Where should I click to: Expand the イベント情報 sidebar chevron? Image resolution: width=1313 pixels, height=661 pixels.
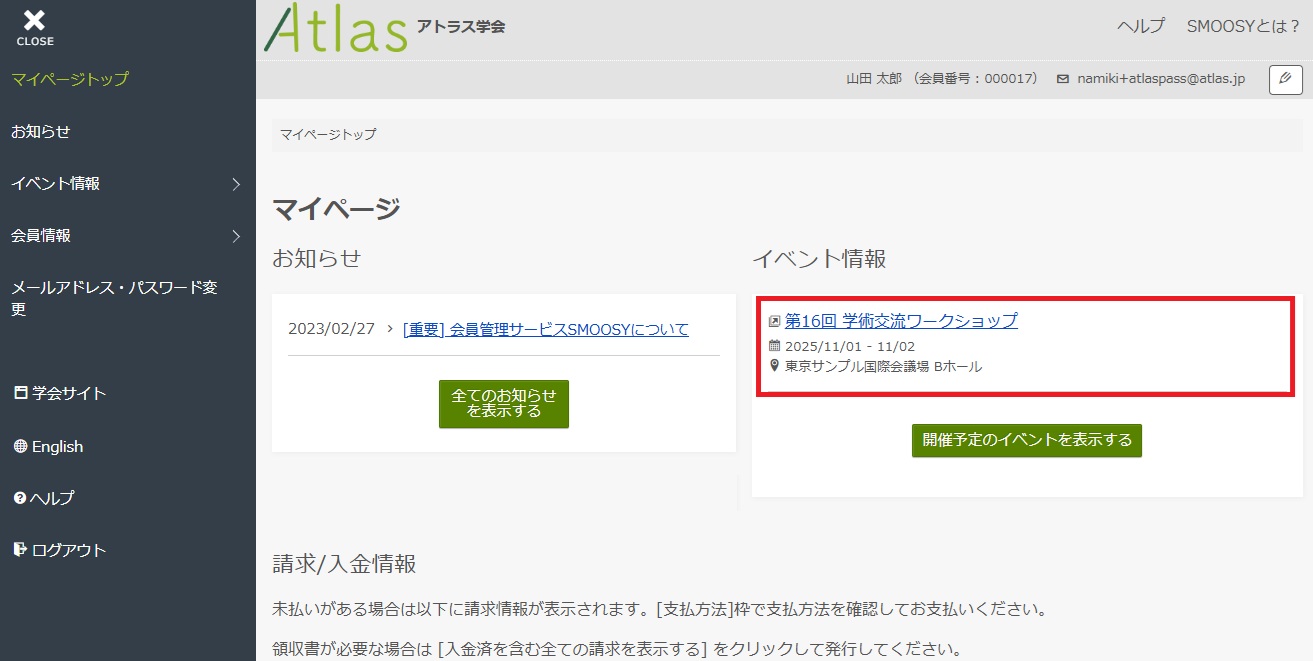[236, 184]
